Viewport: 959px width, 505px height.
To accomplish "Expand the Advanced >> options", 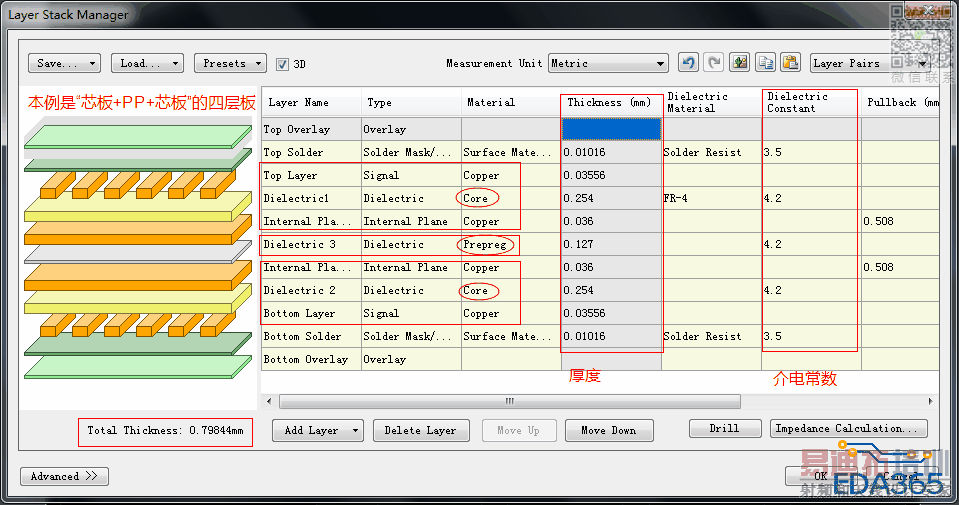I will point(64,476).
